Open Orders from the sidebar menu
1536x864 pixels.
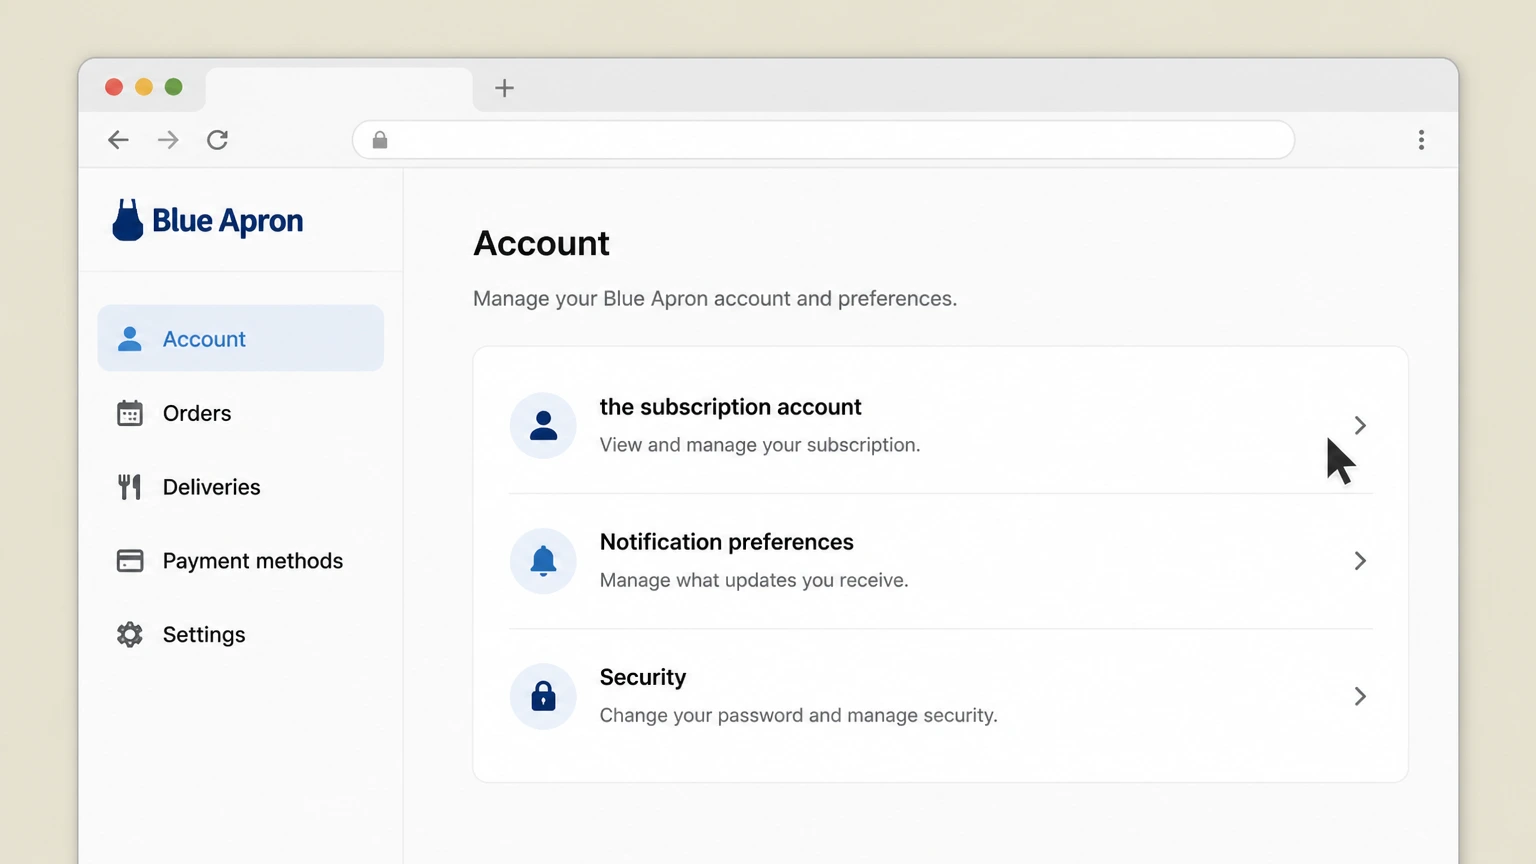(241, 413)
